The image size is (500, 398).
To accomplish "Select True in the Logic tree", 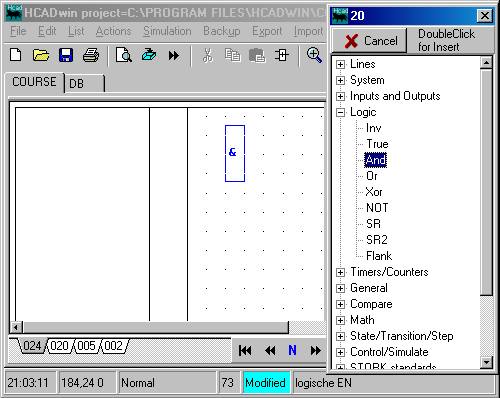I will (377, 144).
